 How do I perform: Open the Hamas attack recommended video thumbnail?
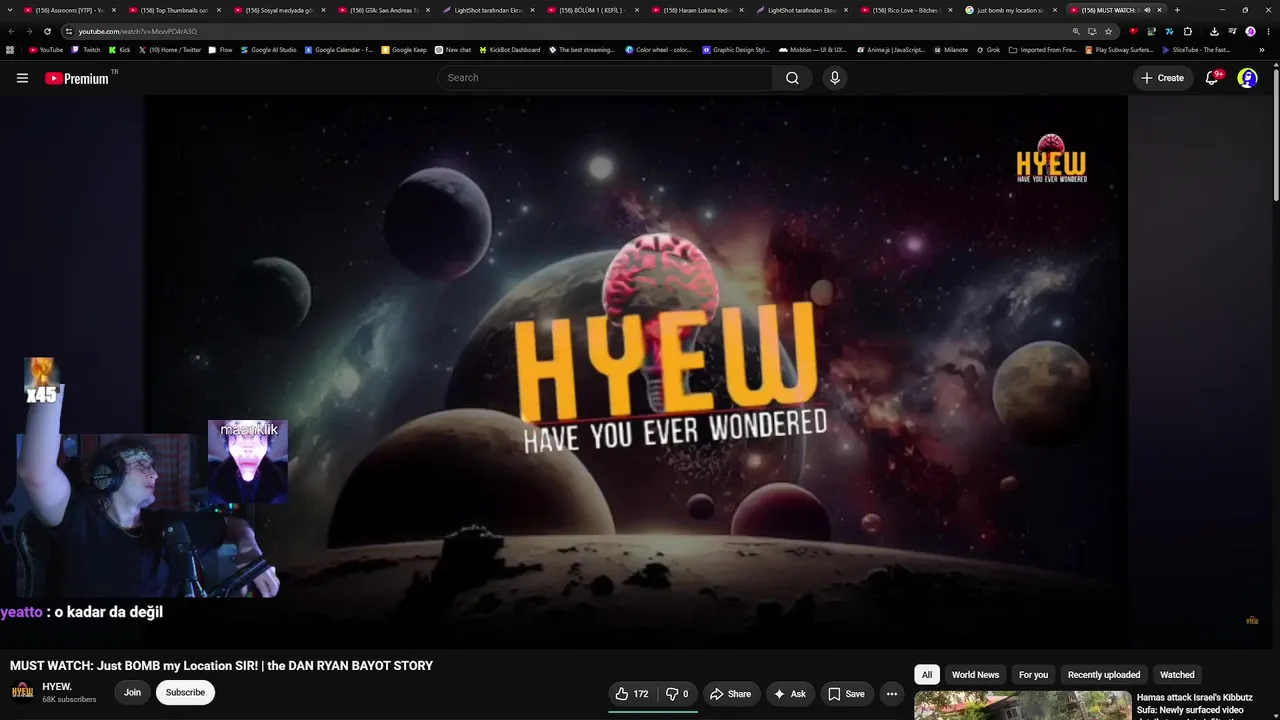click(x=1022, y=705)
